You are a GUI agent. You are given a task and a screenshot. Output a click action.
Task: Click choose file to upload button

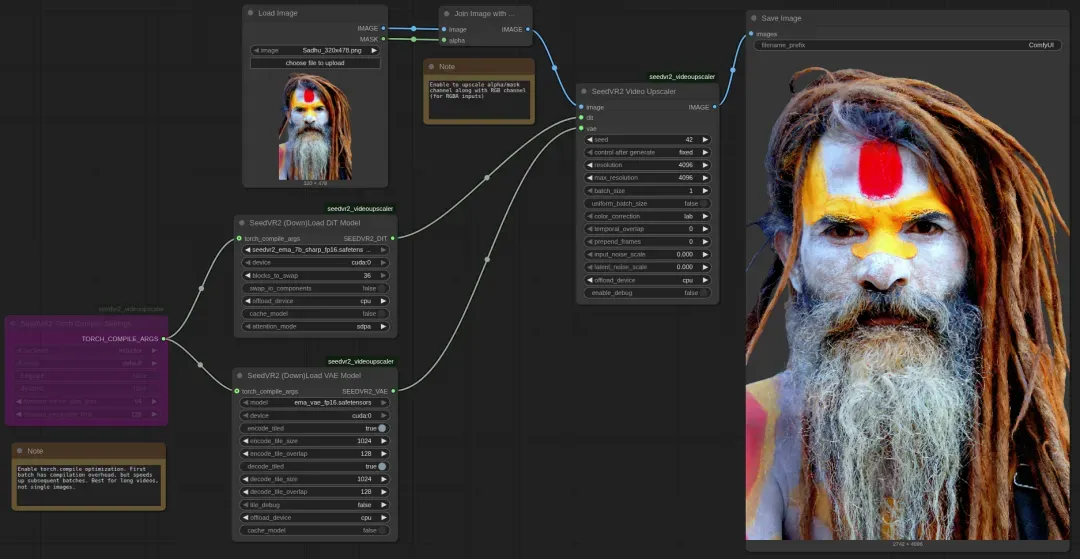(315, 63)
